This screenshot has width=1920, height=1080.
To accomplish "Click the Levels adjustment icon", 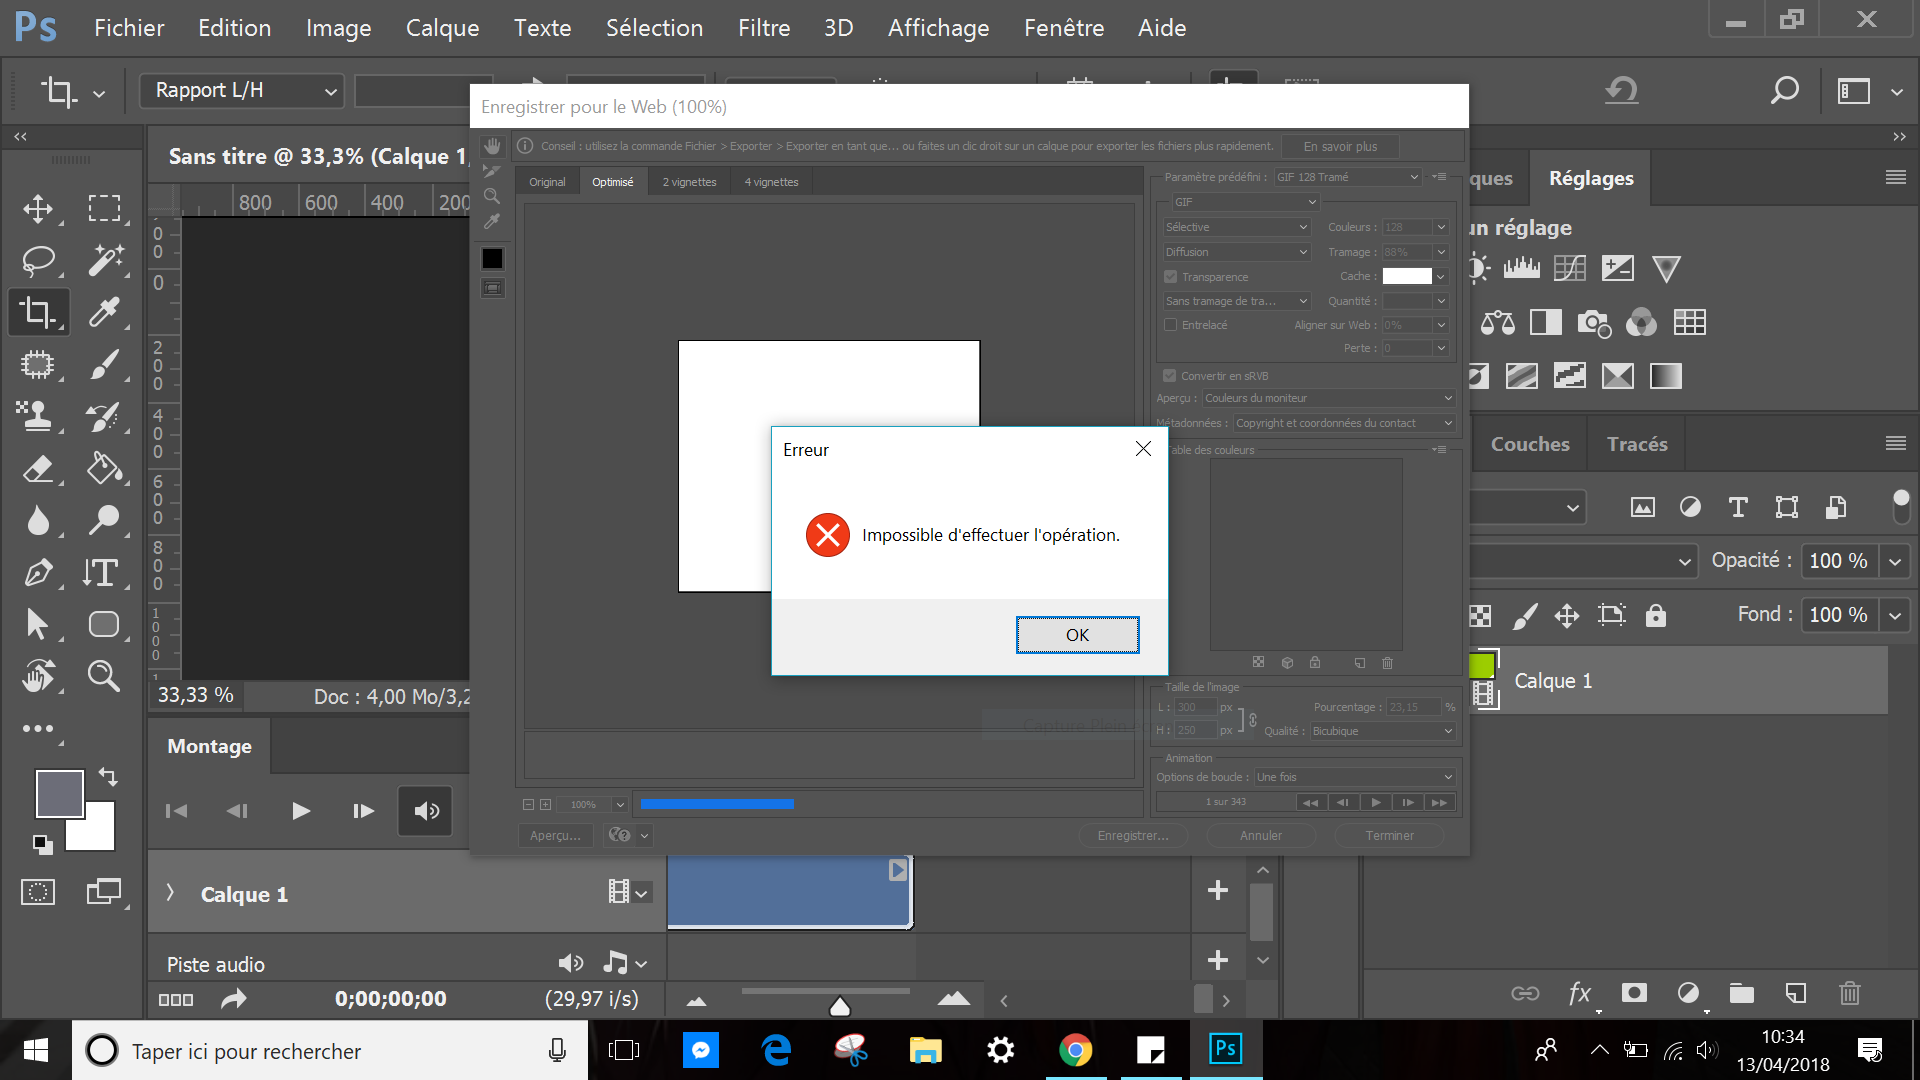I will [1521, 268].
